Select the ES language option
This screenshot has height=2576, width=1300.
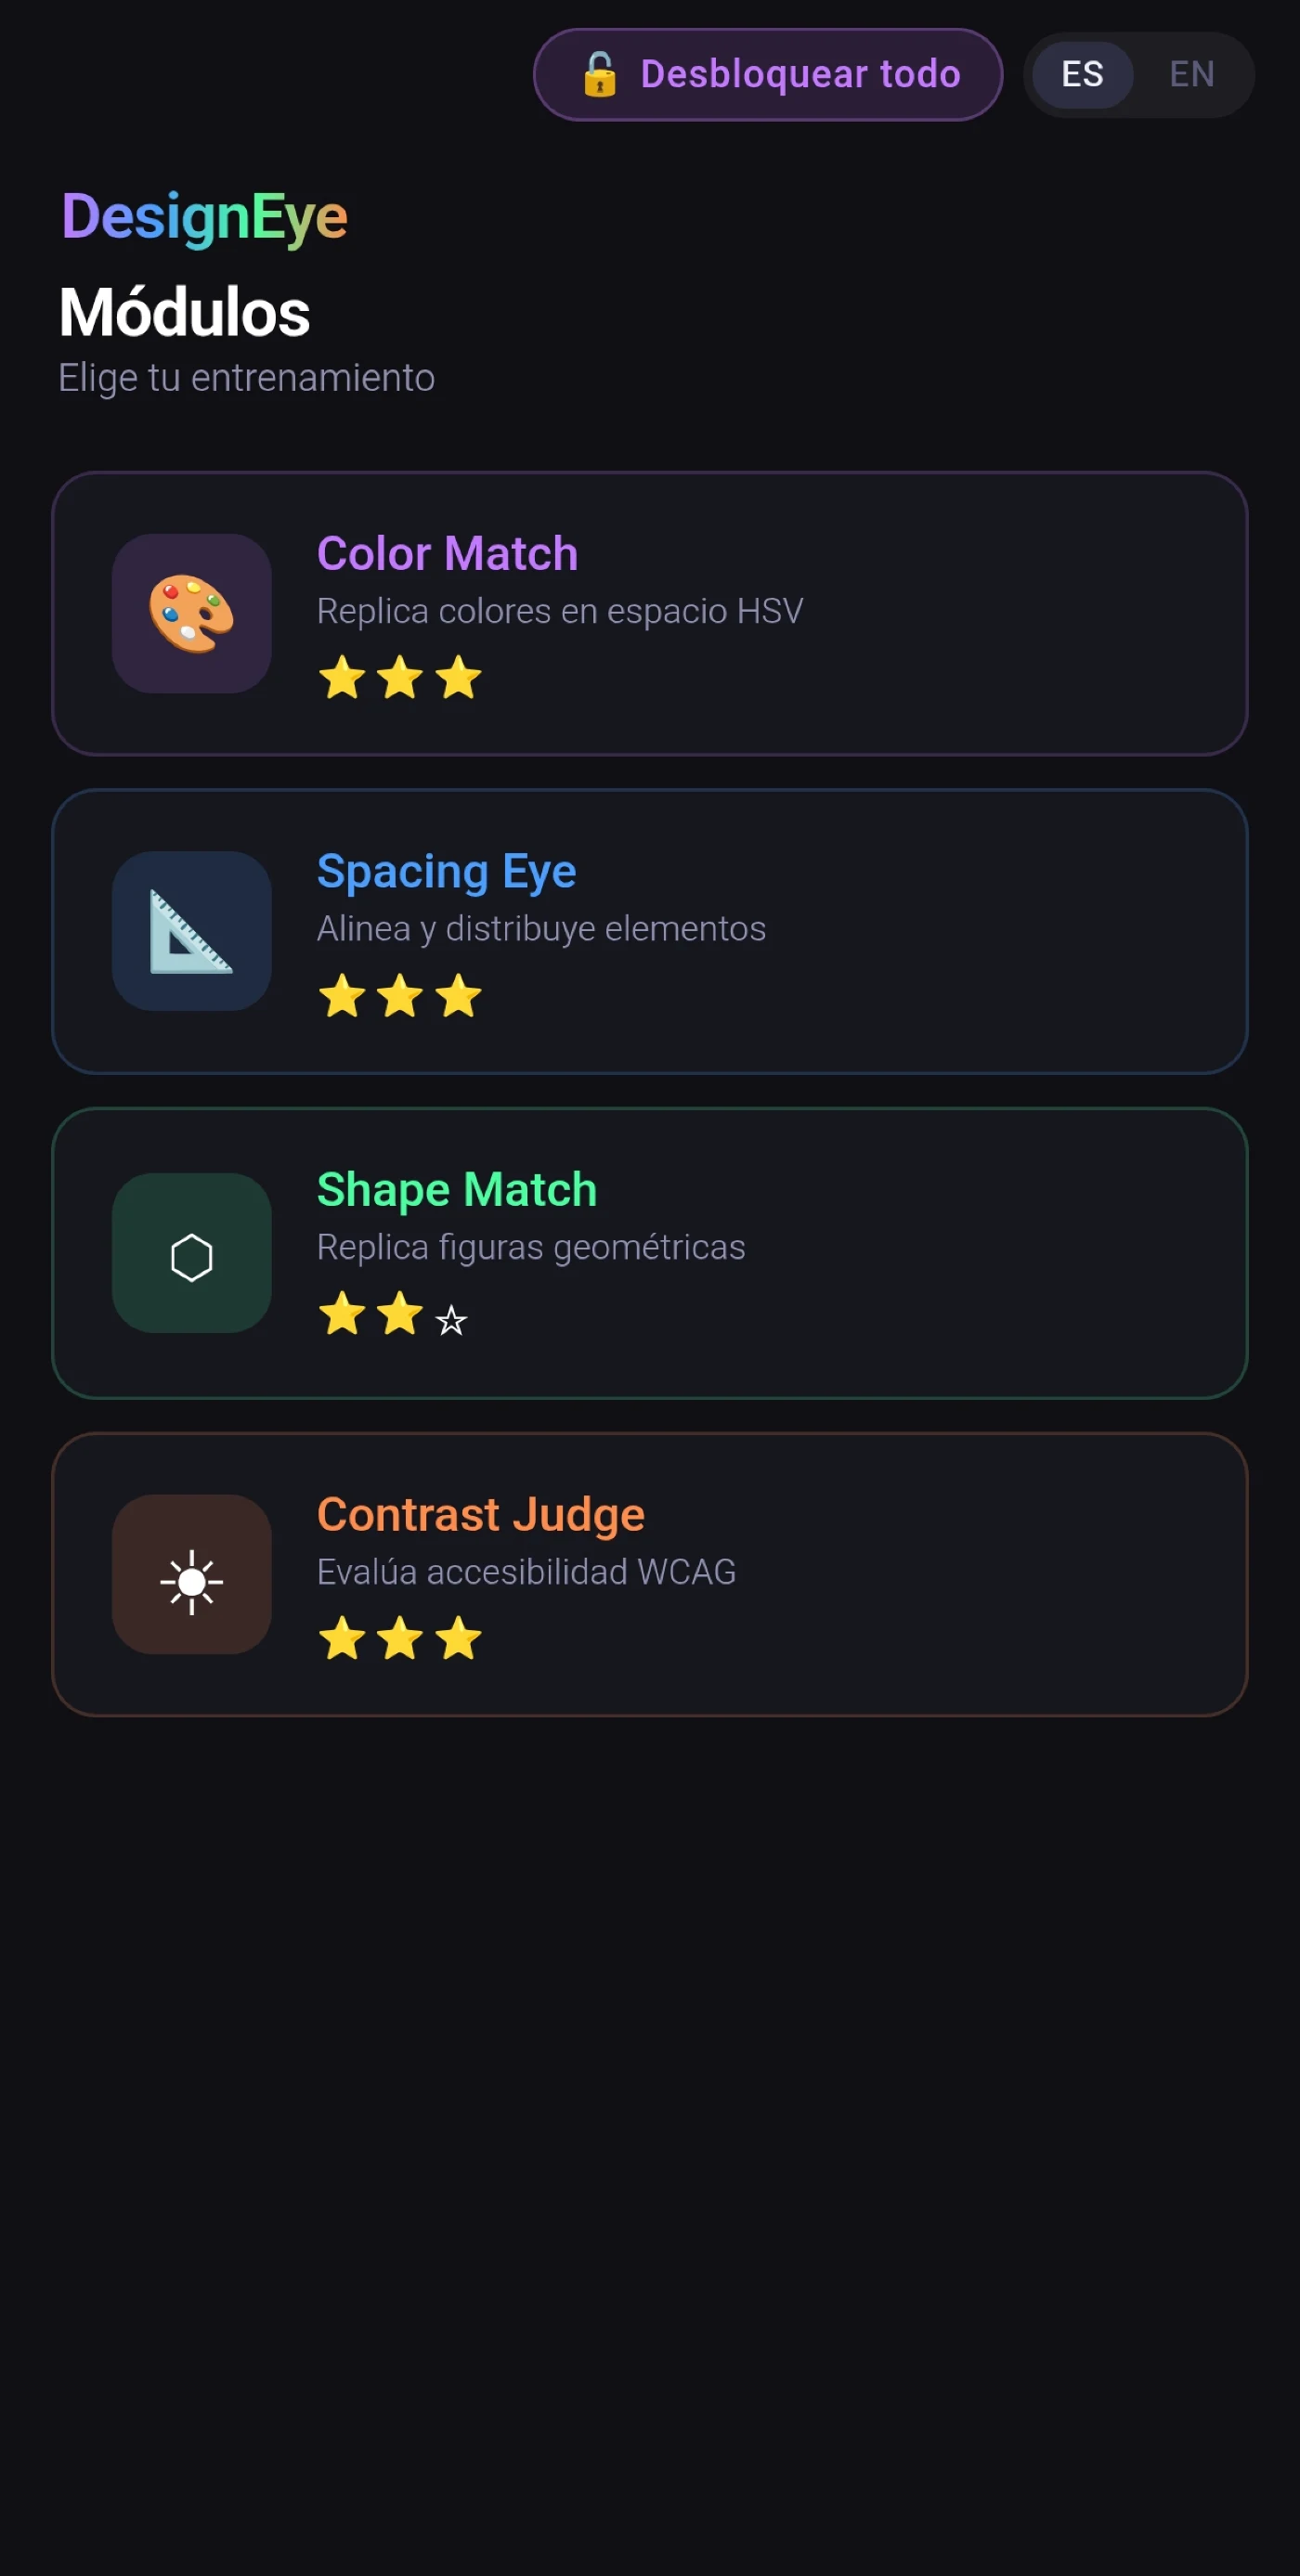click(x=1082, y=75)
